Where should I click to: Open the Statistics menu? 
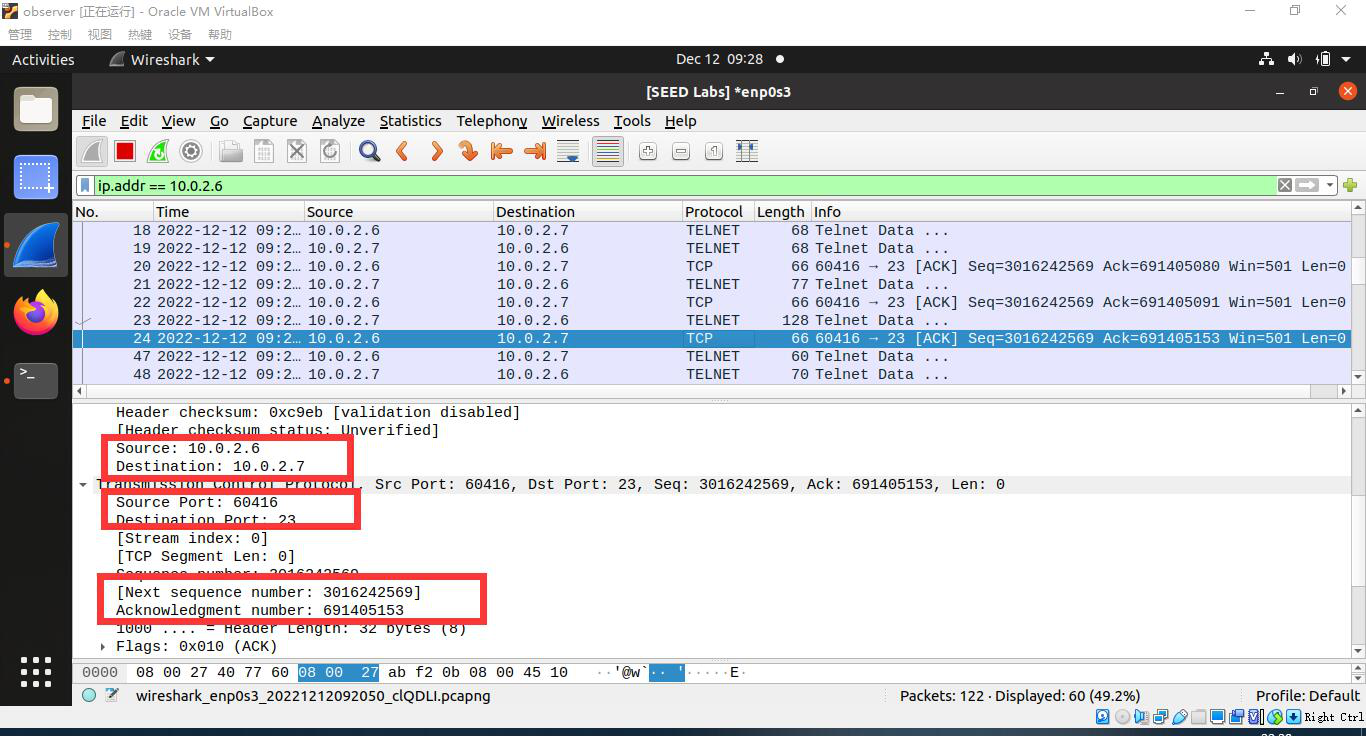(410, 121)
